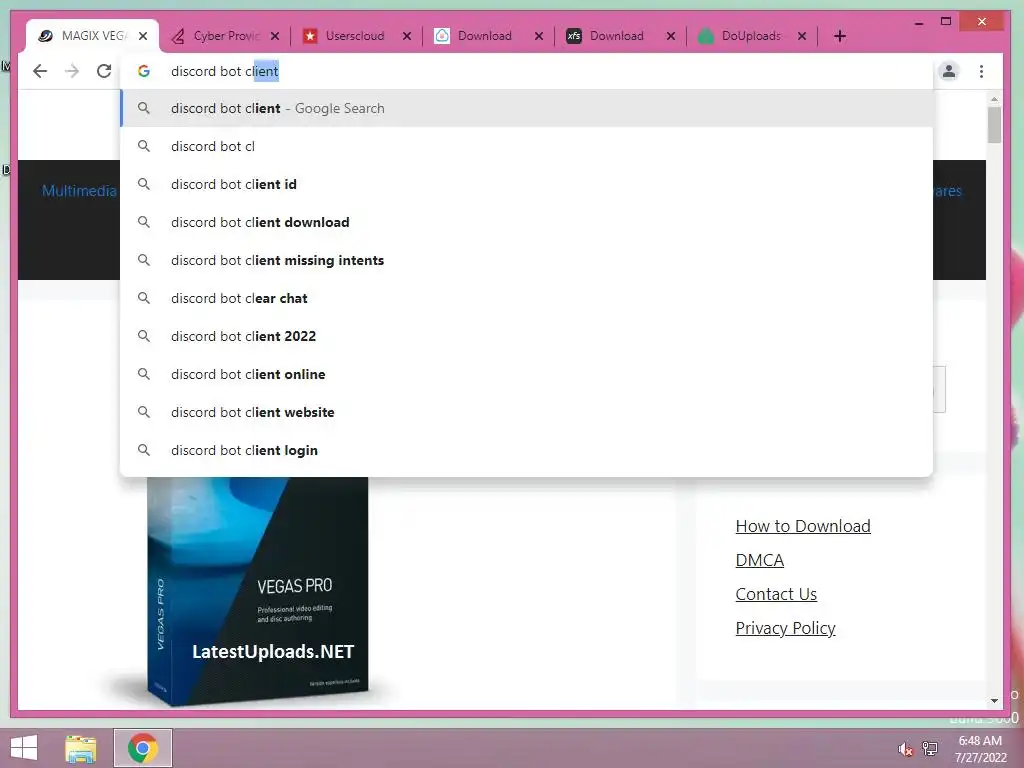Close the MAGIX VEGAS tab
This screenshot has width=1024, height=768.
143,36
